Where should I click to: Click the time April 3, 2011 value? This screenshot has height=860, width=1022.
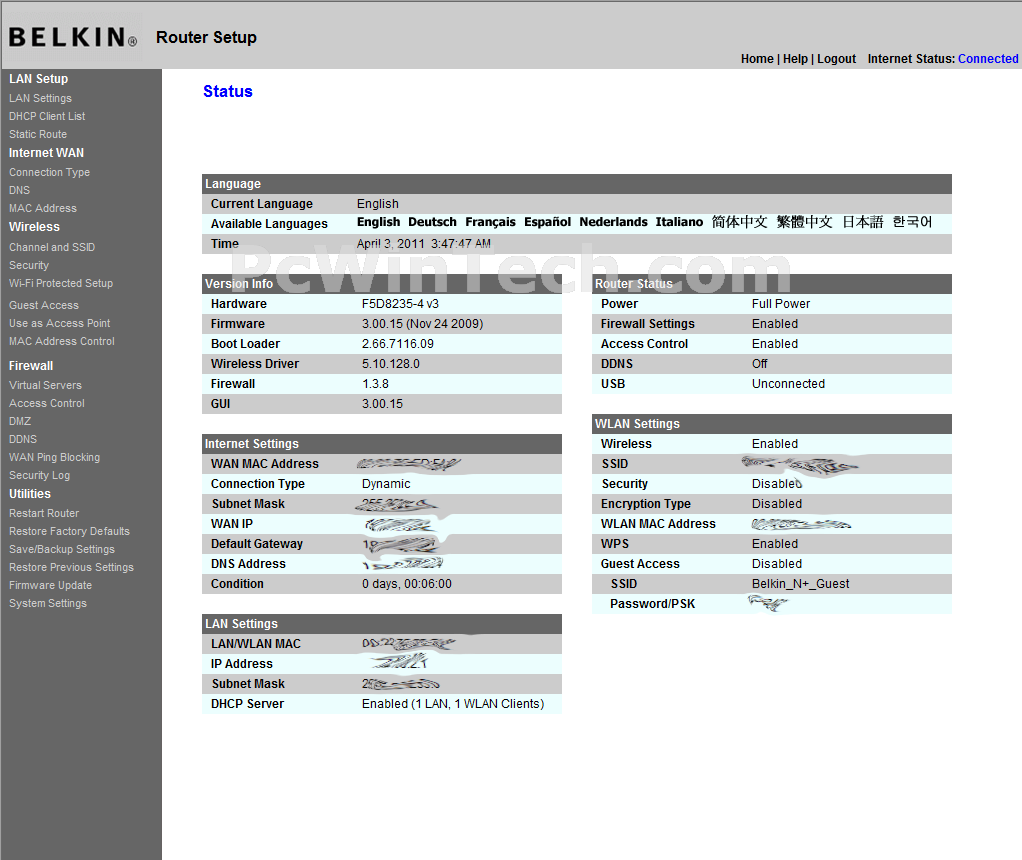click(x=424, y=244)
